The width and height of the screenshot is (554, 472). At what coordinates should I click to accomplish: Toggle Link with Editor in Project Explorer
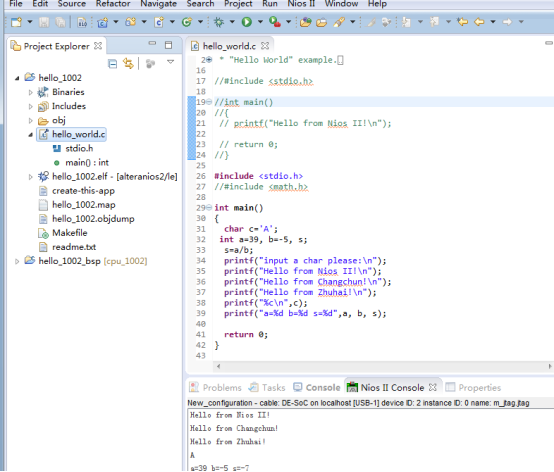click(x=128, y=64)
